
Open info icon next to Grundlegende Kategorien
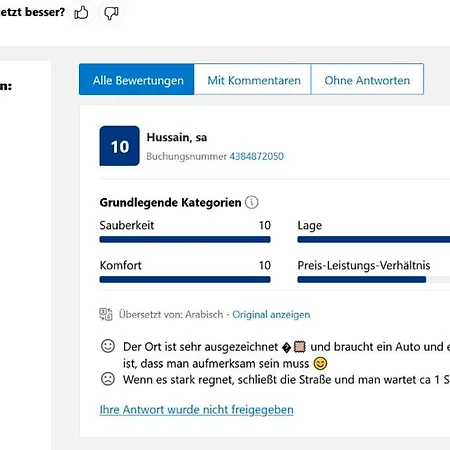pos(252,202)
